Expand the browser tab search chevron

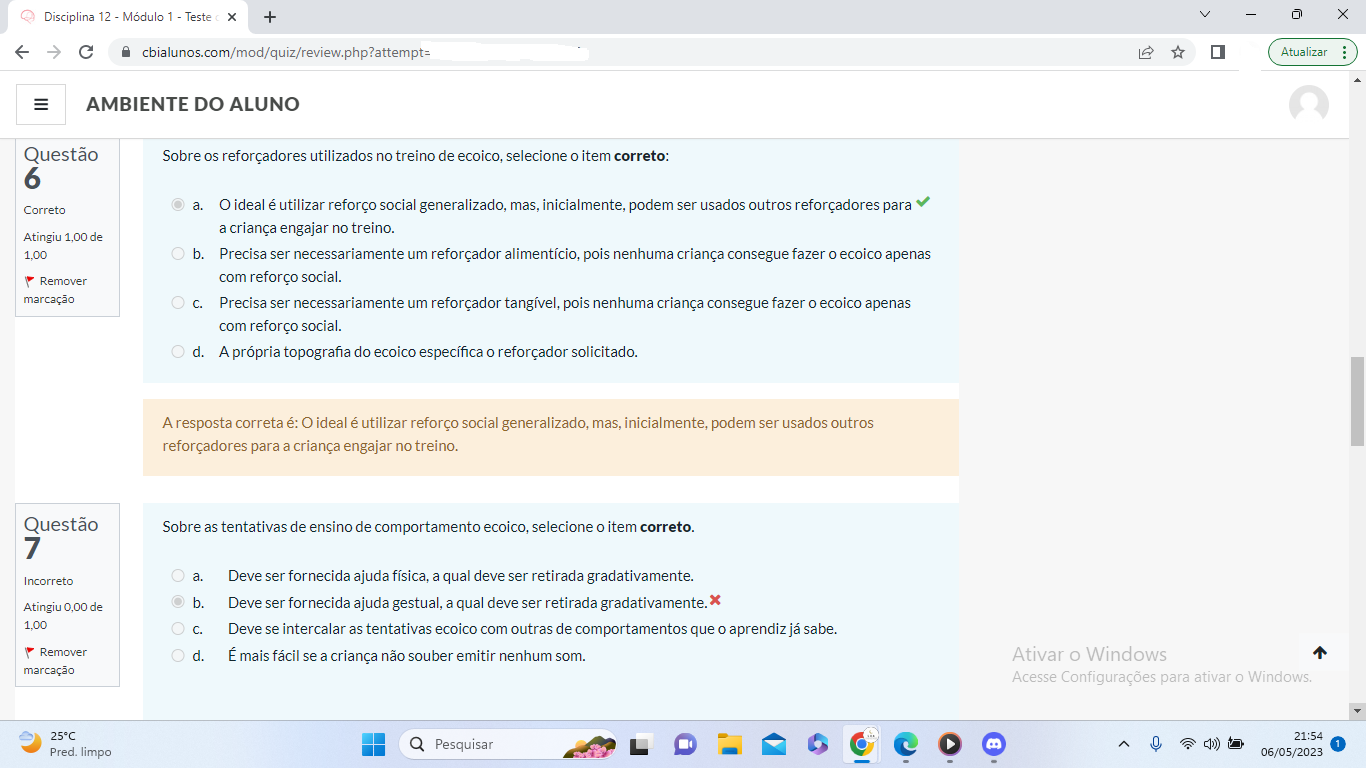coord(1204,15)
